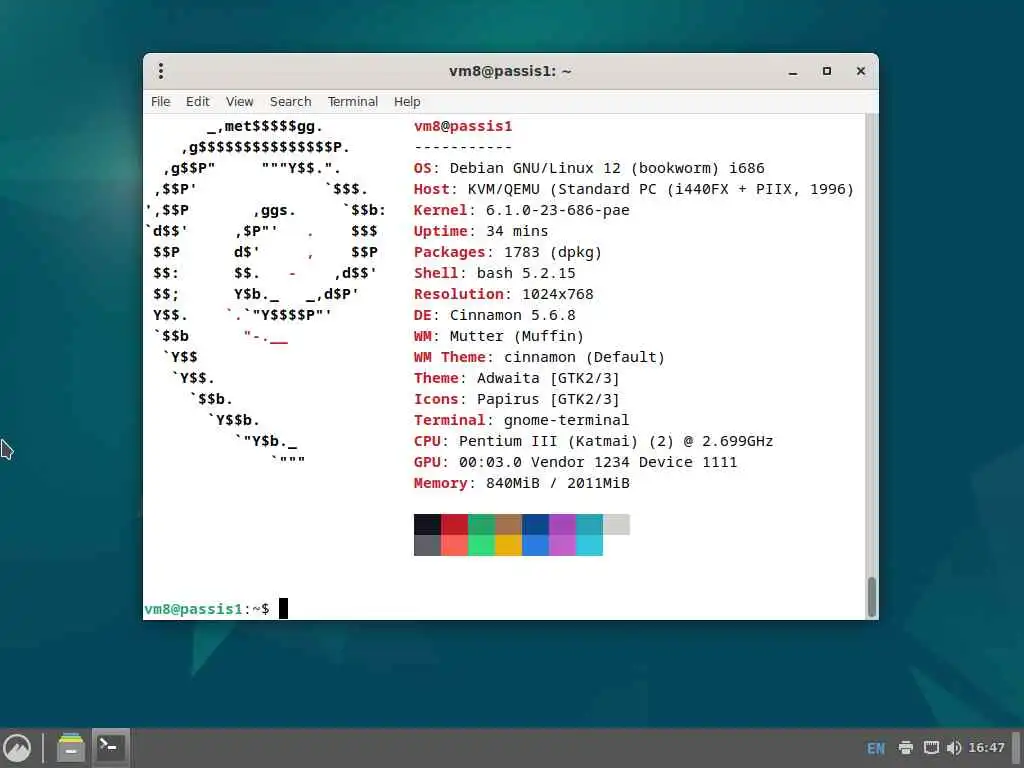Open the Search menu
1024x768 pixels.
click(291, 102)
